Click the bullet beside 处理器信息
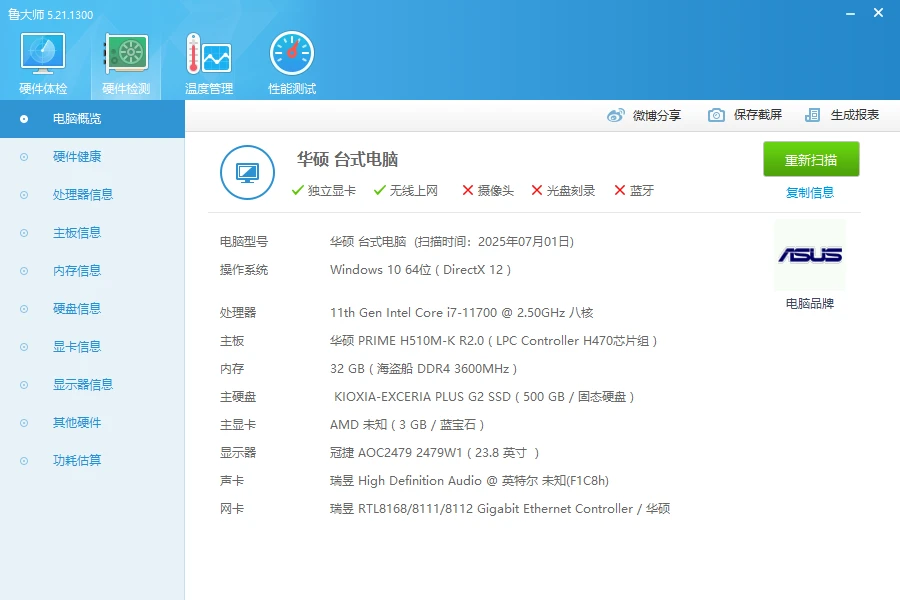This screenshot has width=900, height=600. [x=24, y=195]
